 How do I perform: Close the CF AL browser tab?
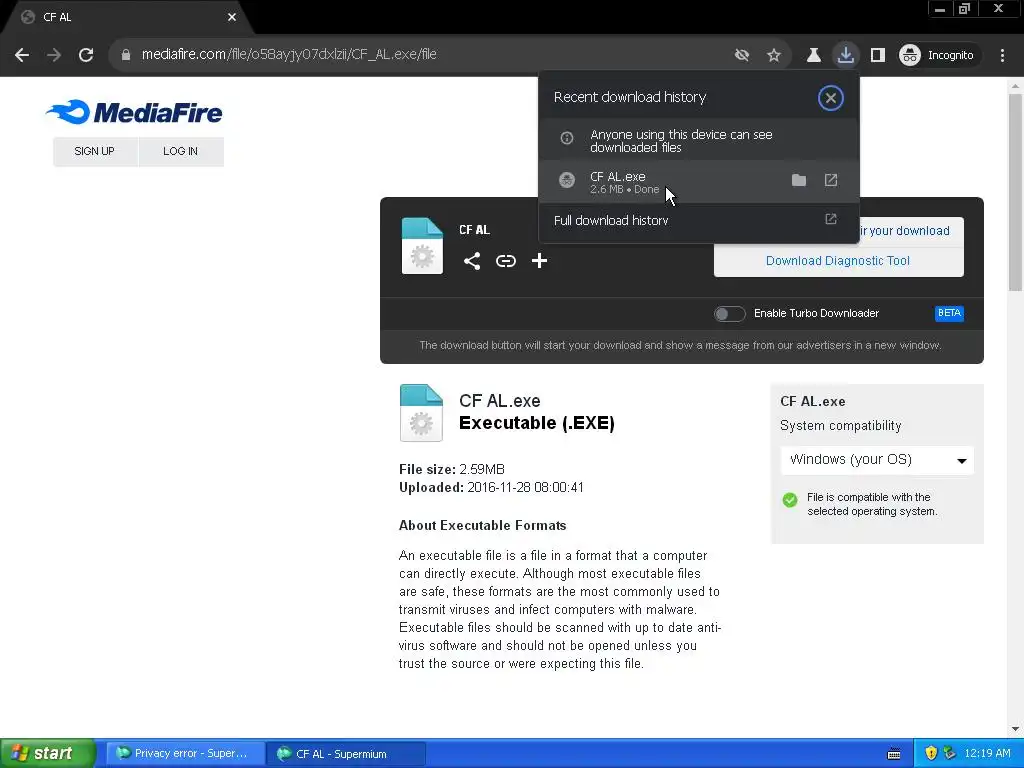click(x=232, y=17)
